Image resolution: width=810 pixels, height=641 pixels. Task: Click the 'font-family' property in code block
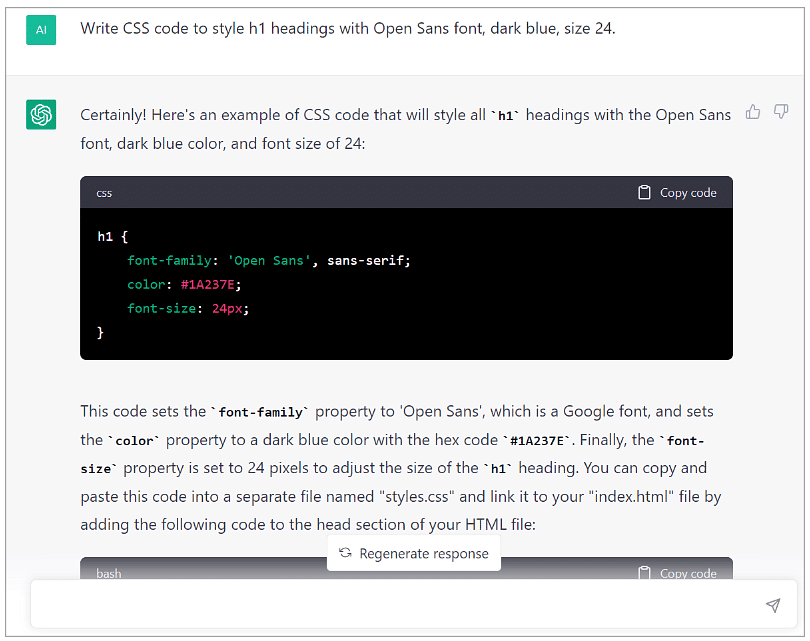coord(169,260)
